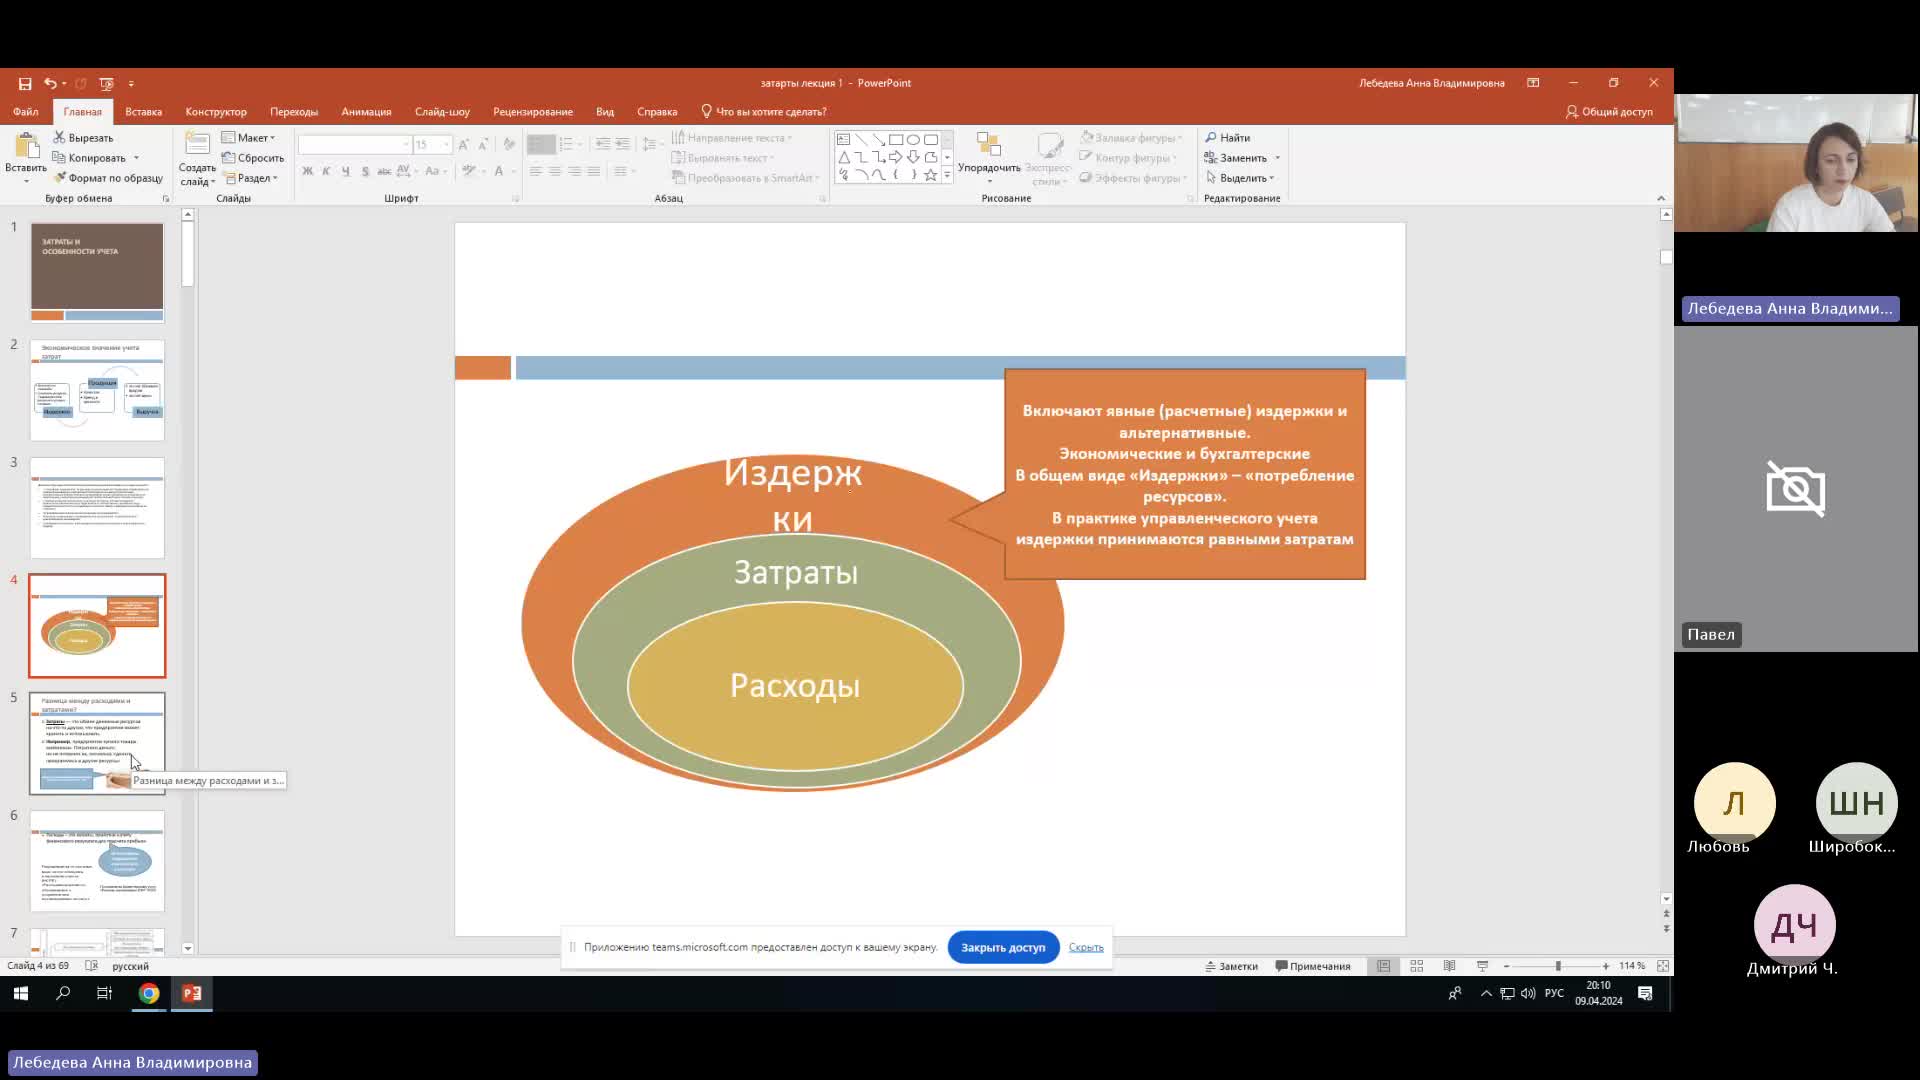Click the zoom out minus button
Viewport: 1920px width, 1080px height.
pyautogui.click(x=1507, y=966)
